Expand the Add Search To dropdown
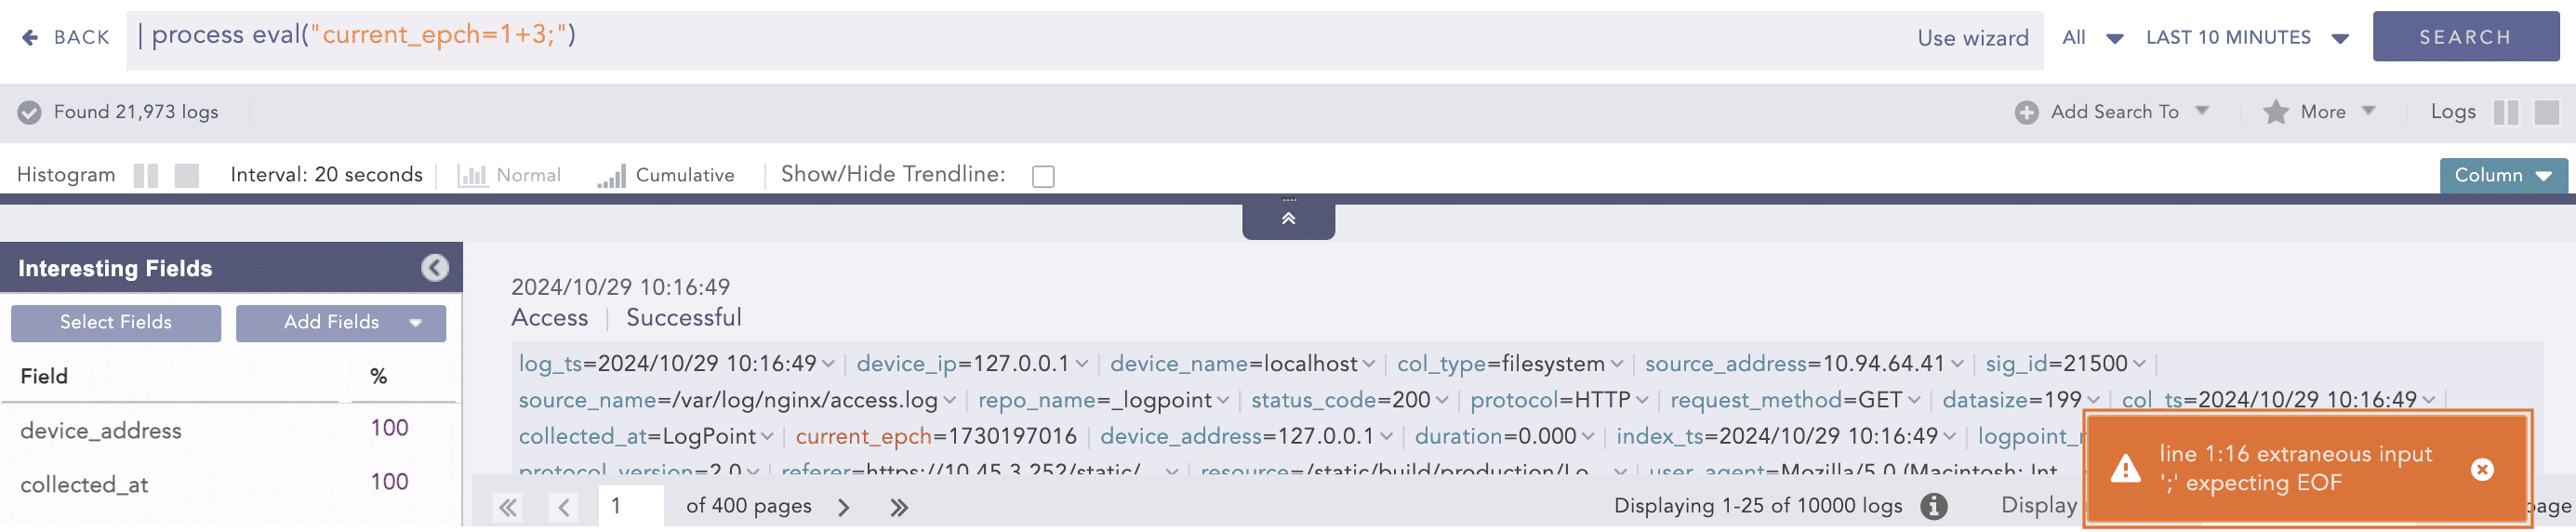Image resolution: width=2576 pixels, height=532 pixels. click(x=2201, y=111)
